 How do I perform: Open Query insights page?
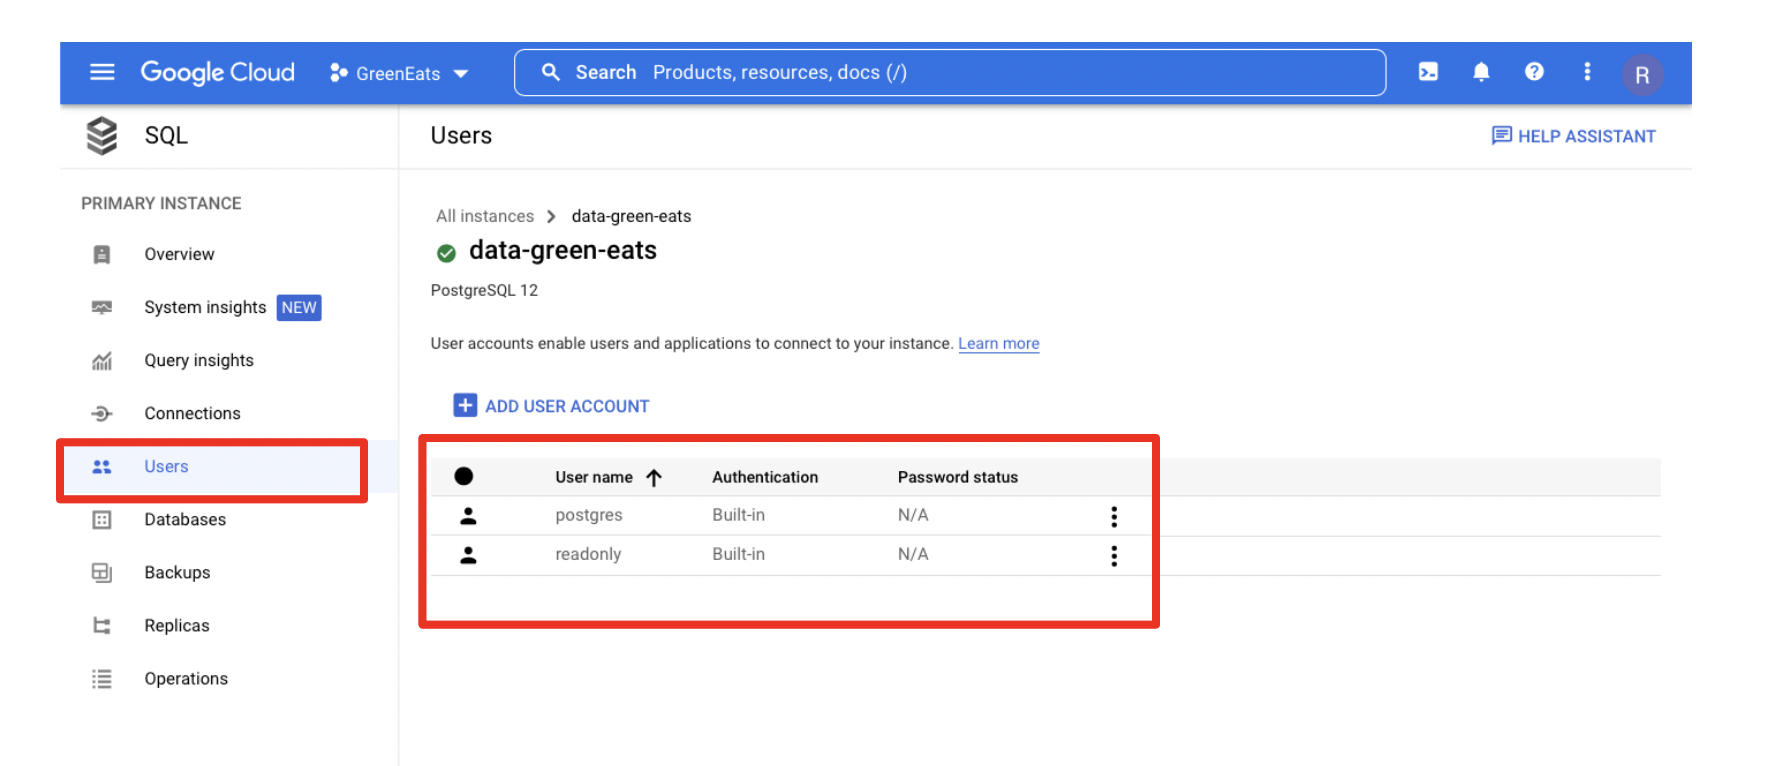click(199, 360)
